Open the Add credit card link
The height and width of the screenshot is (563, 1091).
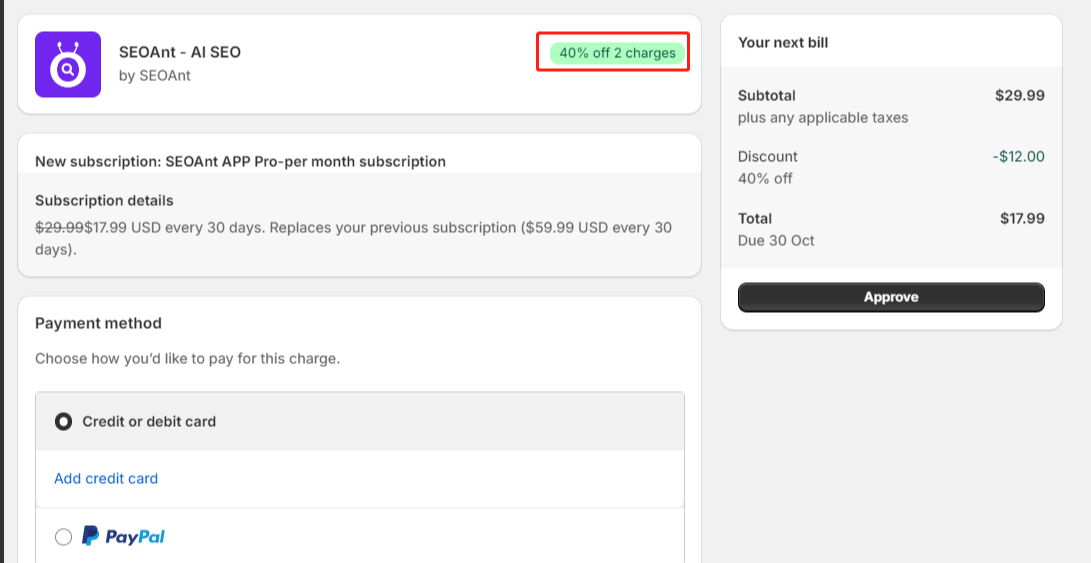(106, 478)
